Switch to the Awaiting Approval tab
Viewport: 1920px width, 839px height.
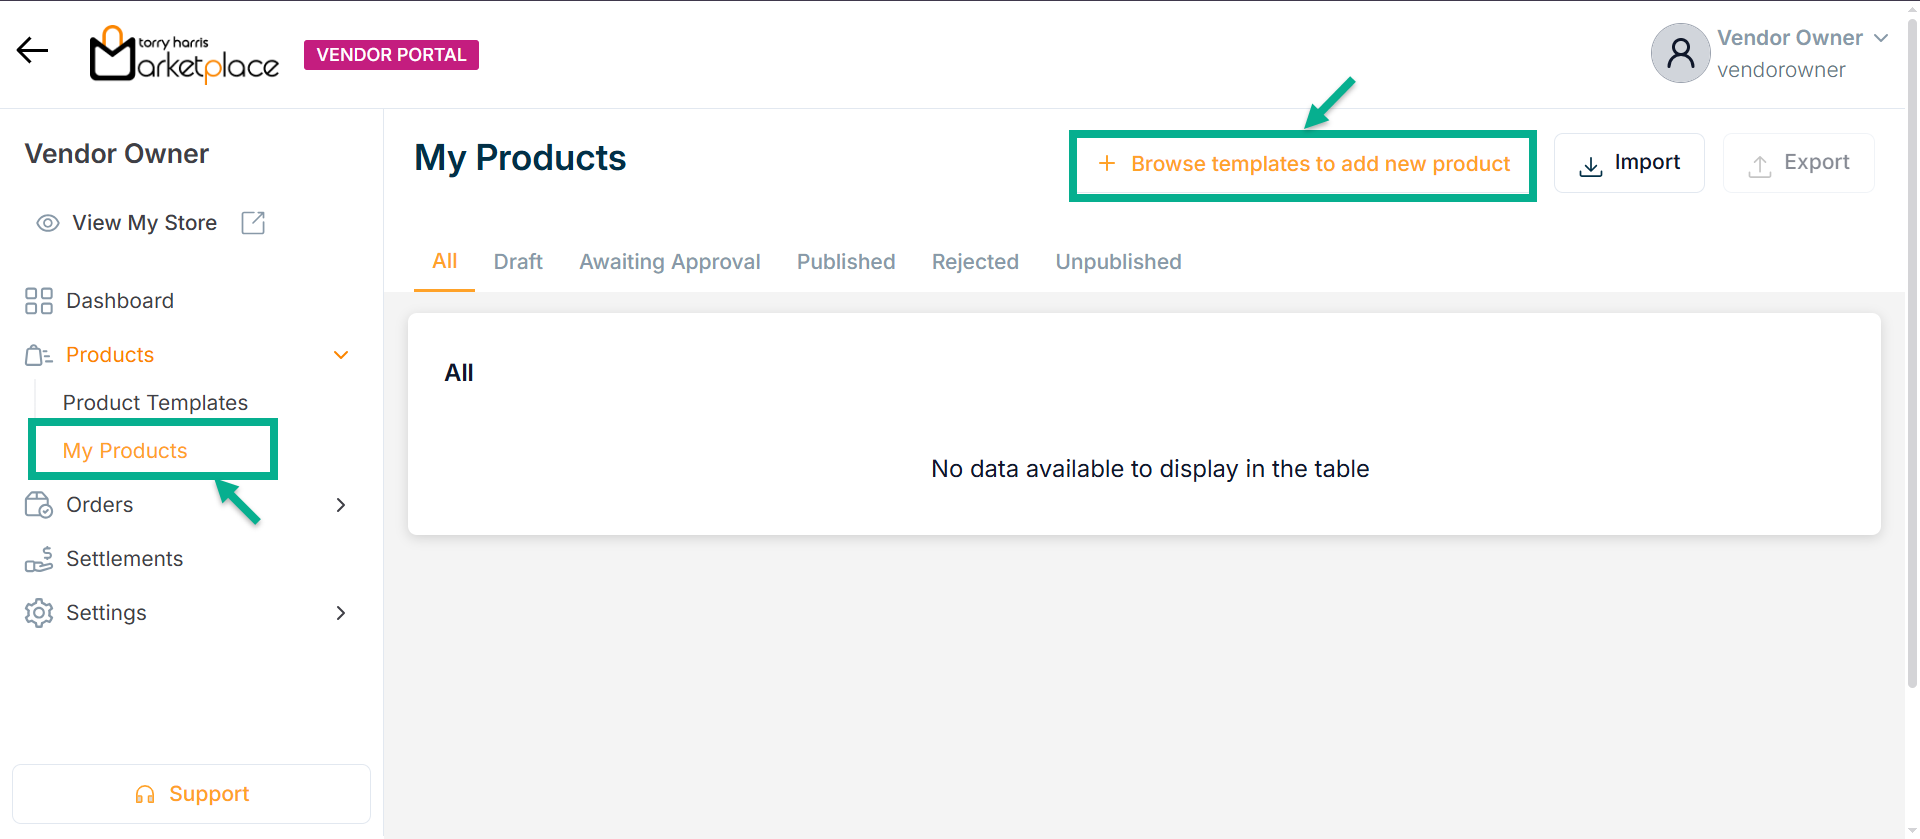670,262
